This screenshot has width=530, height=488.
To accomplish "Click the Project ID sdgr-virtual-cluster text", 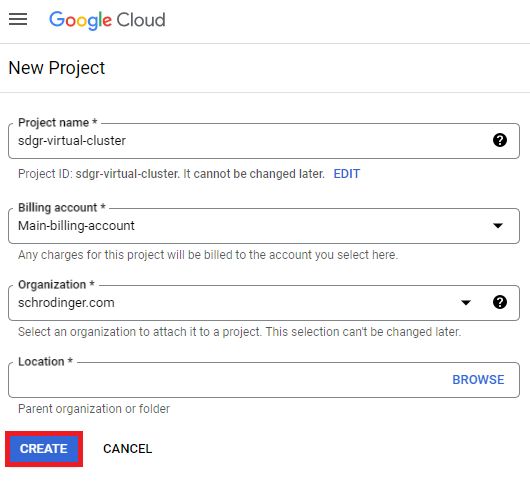I will pyautogui.click(x=127, y=174).
